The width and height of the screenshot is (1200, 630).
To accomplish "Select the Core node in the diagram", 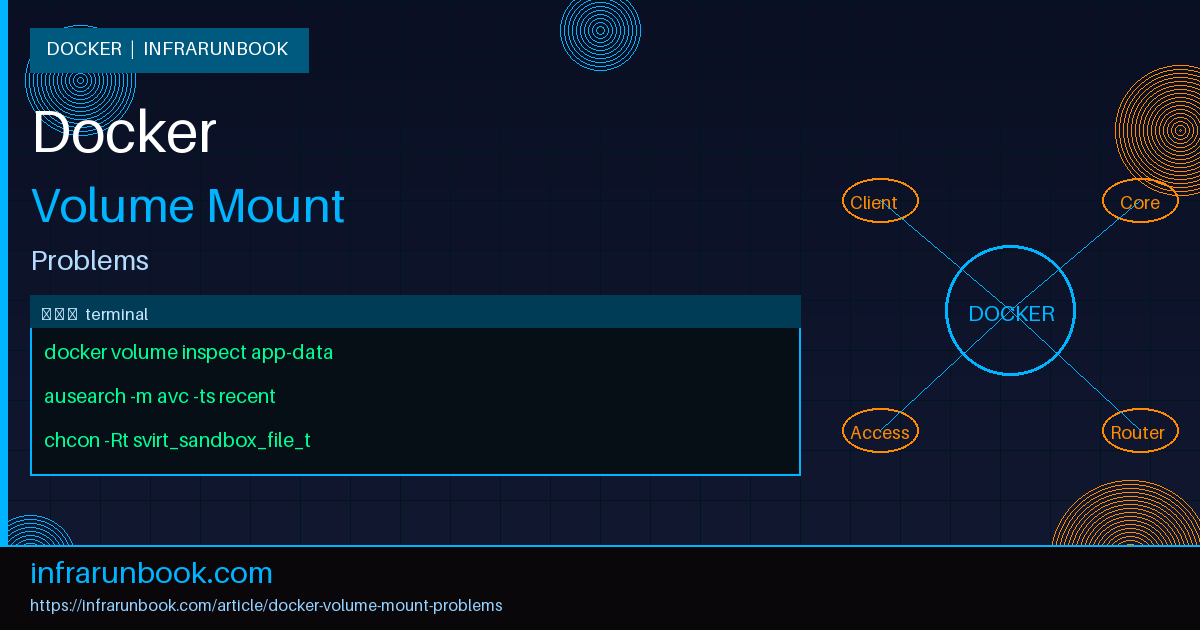I will [1139, 201].
